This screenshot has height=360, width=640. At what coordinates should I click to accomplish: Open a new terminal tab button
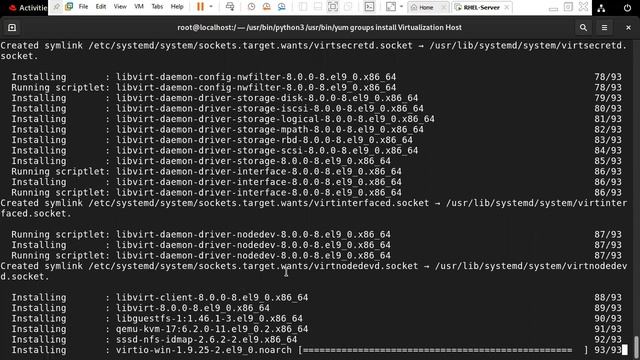pyautogui.click(x=12, y=27)
